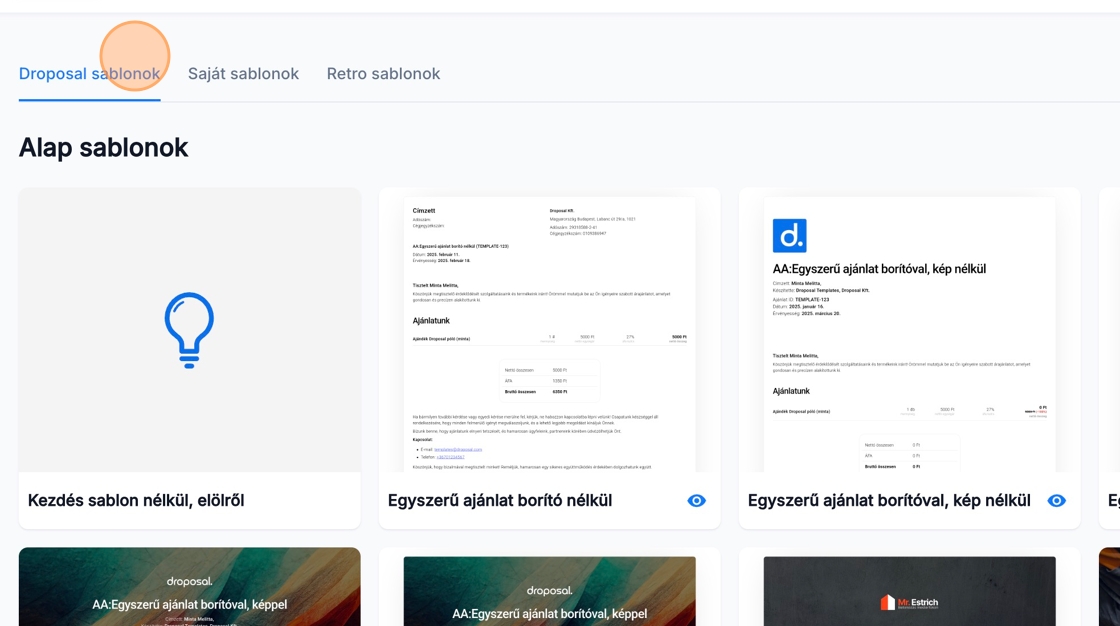This screenshot has height=626, width=1120.
Task: Click the 'Alap sablonok' section heading
Action: (103, 148)
